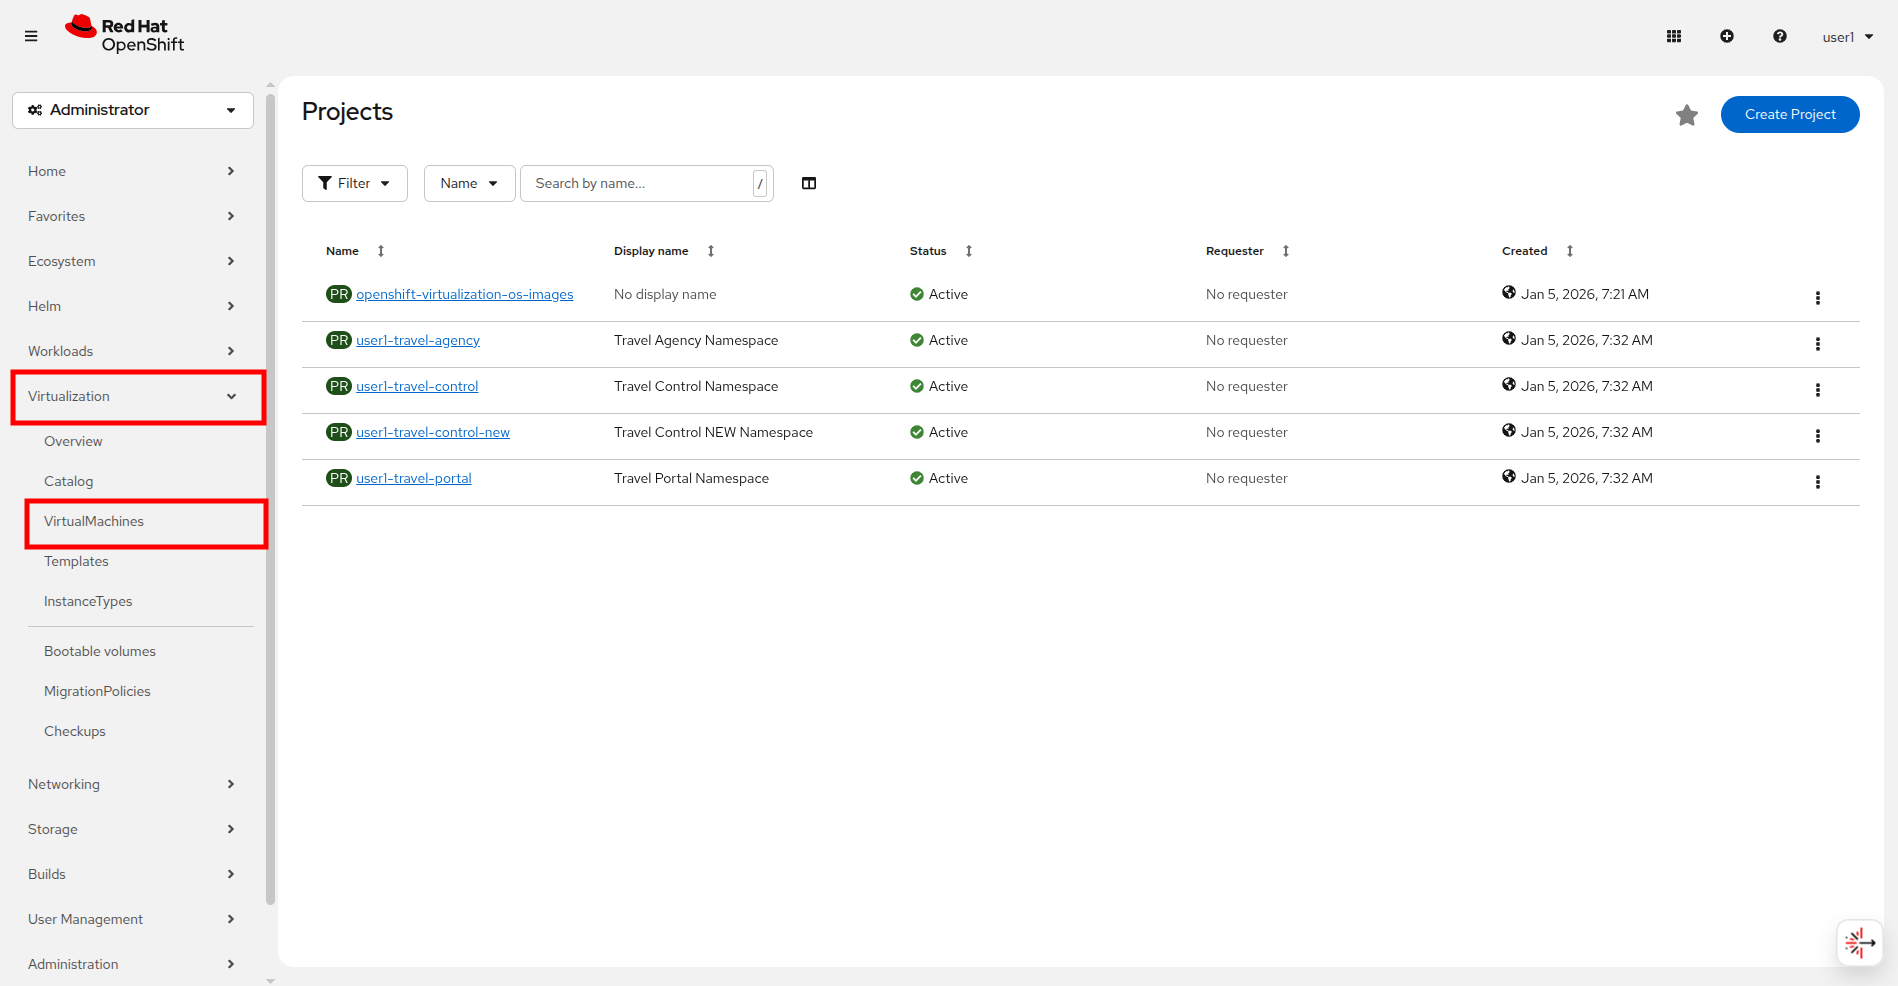Viewport: 1898px width, 986px height.
Task: Go to Bootable volumes page
Action: point(100,651)
